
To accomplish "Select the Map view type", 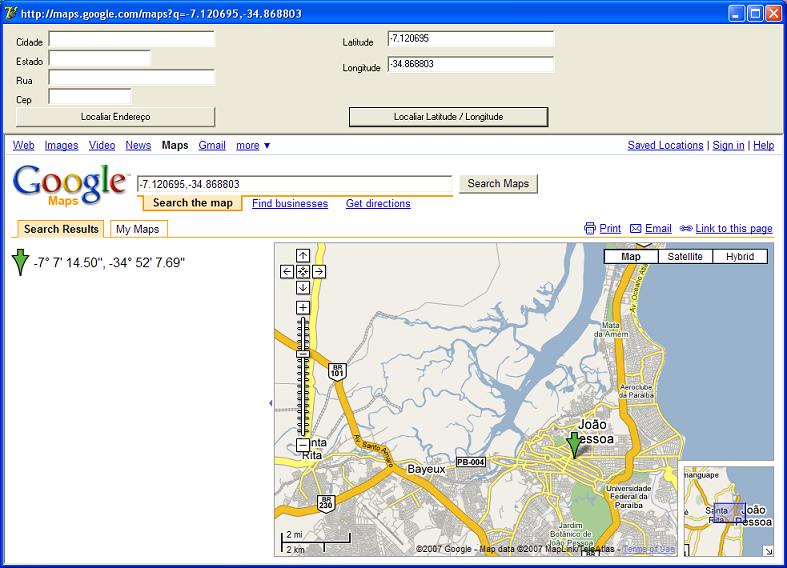I will [631, 257].
